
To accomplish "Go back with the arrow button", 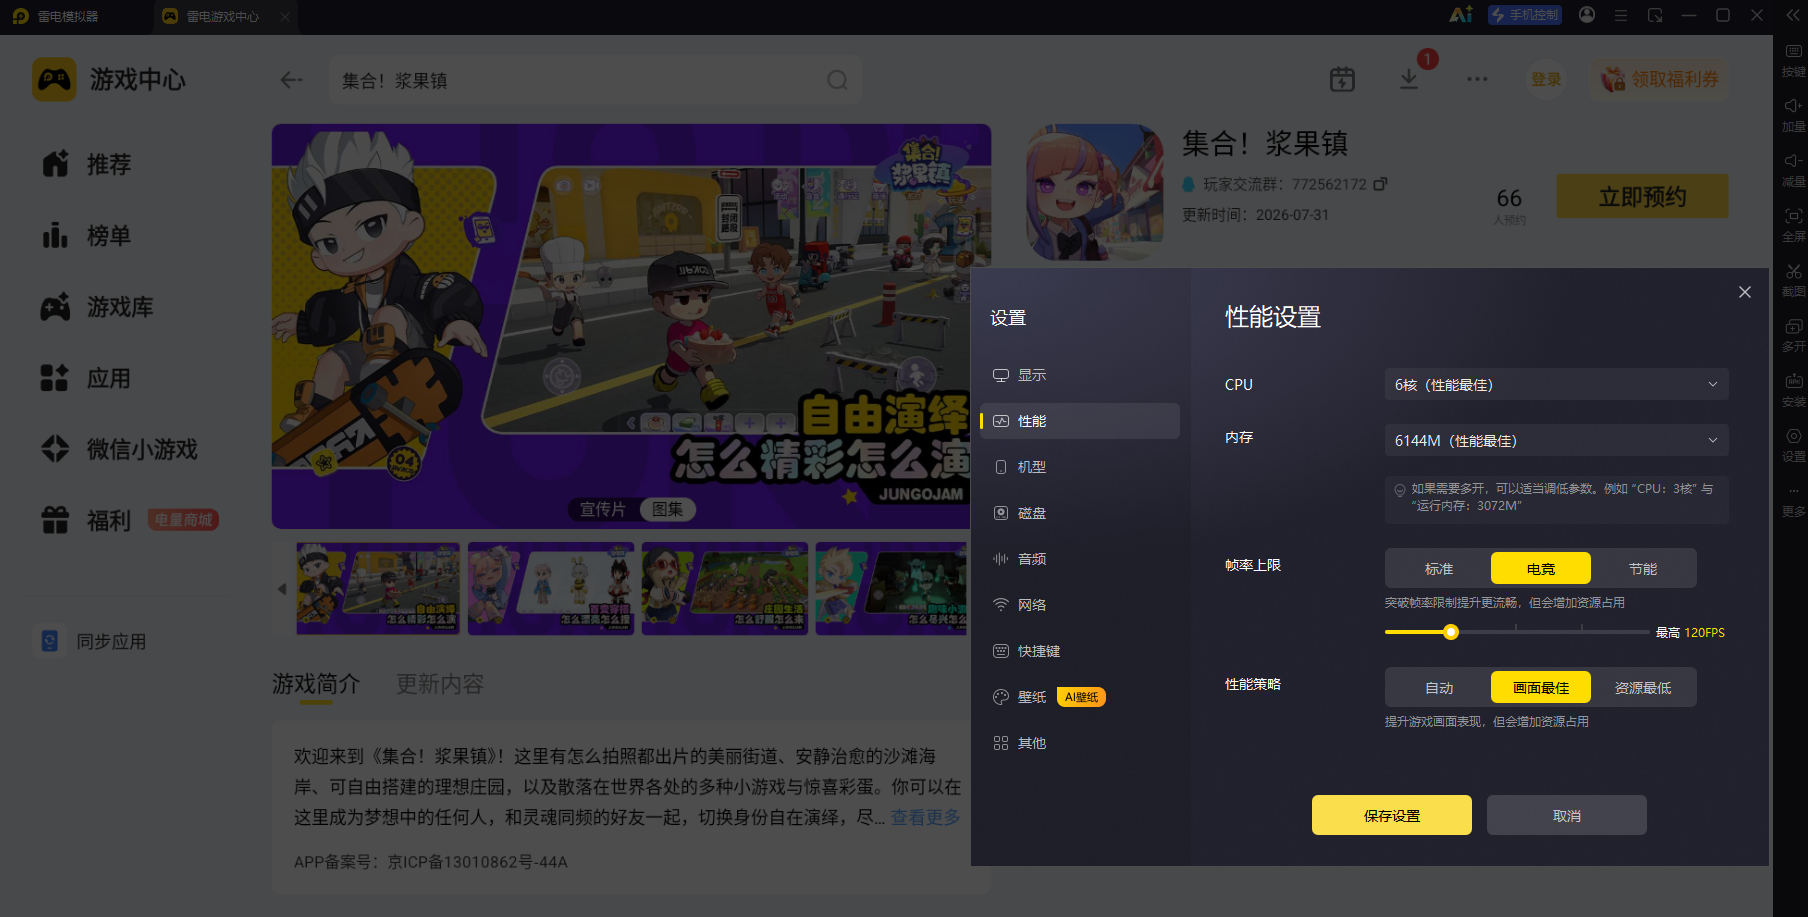I will (x=291, y=80).
